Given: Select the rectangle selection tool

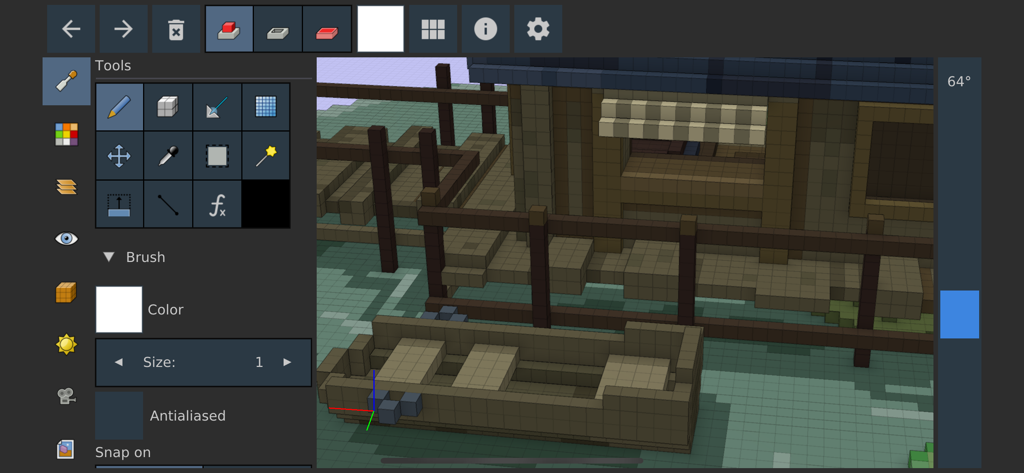Looking at the screenshot, I should pyautogui.click(x=217, y=155).
